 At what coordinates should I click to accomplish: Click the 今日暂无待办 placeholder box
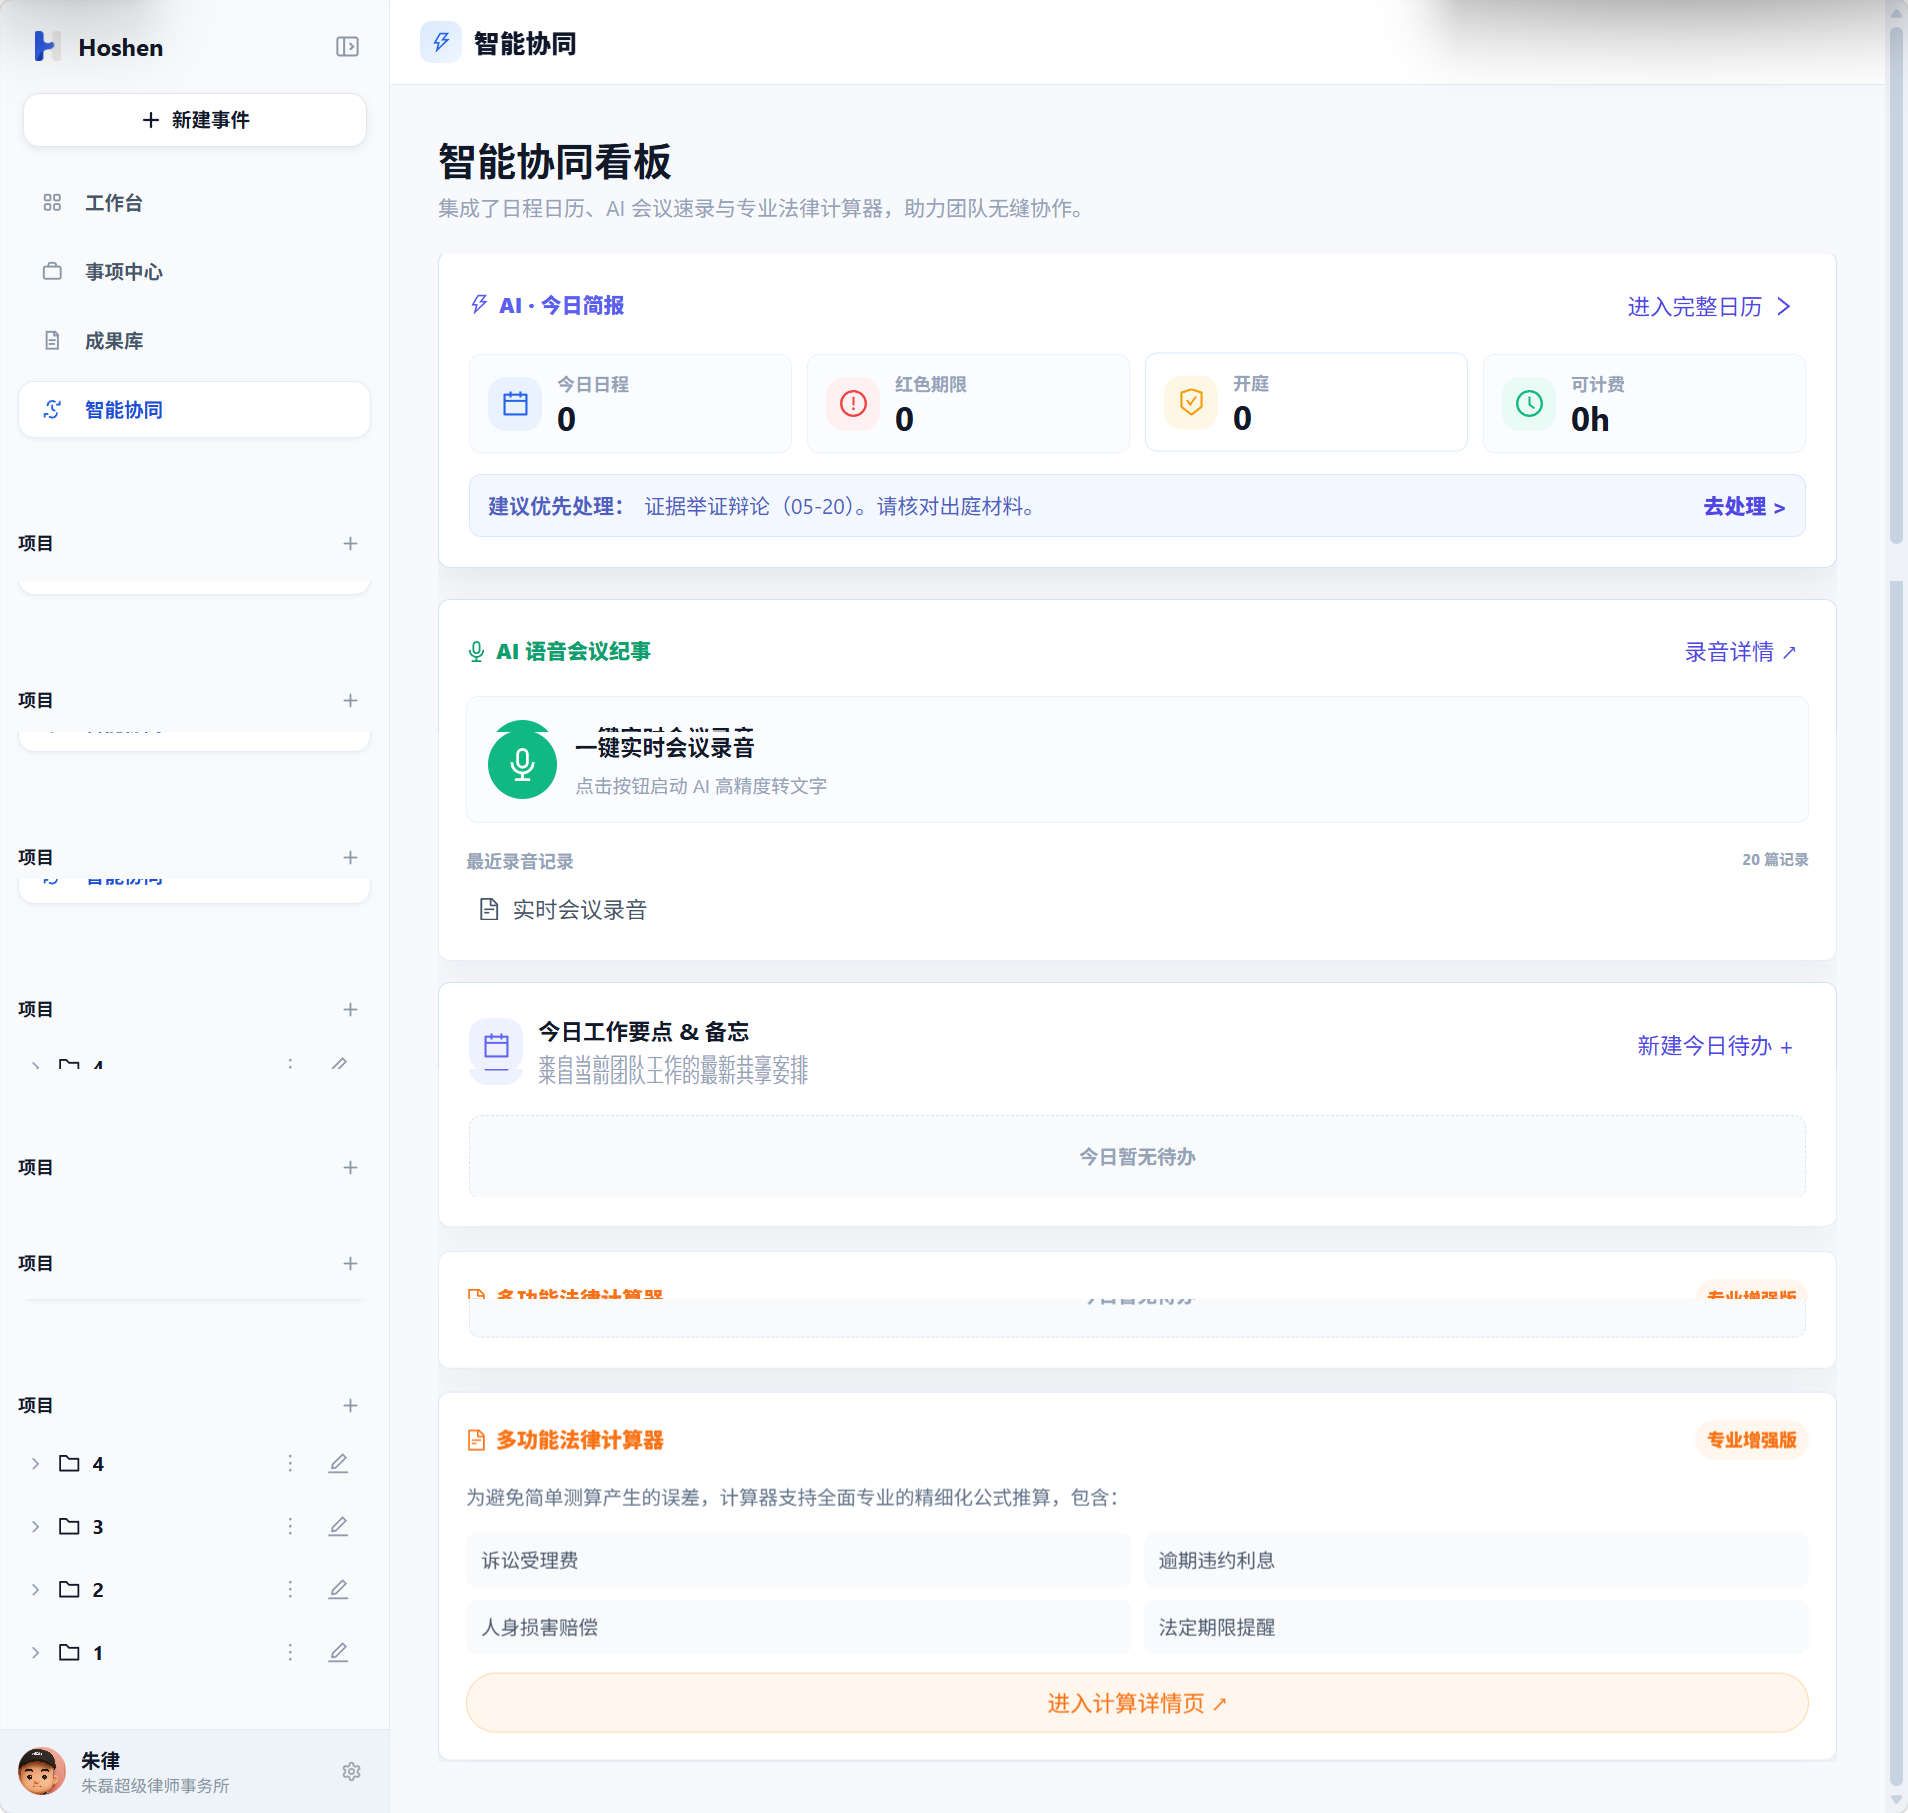pyautogui.click(x=1137, y=1157)
